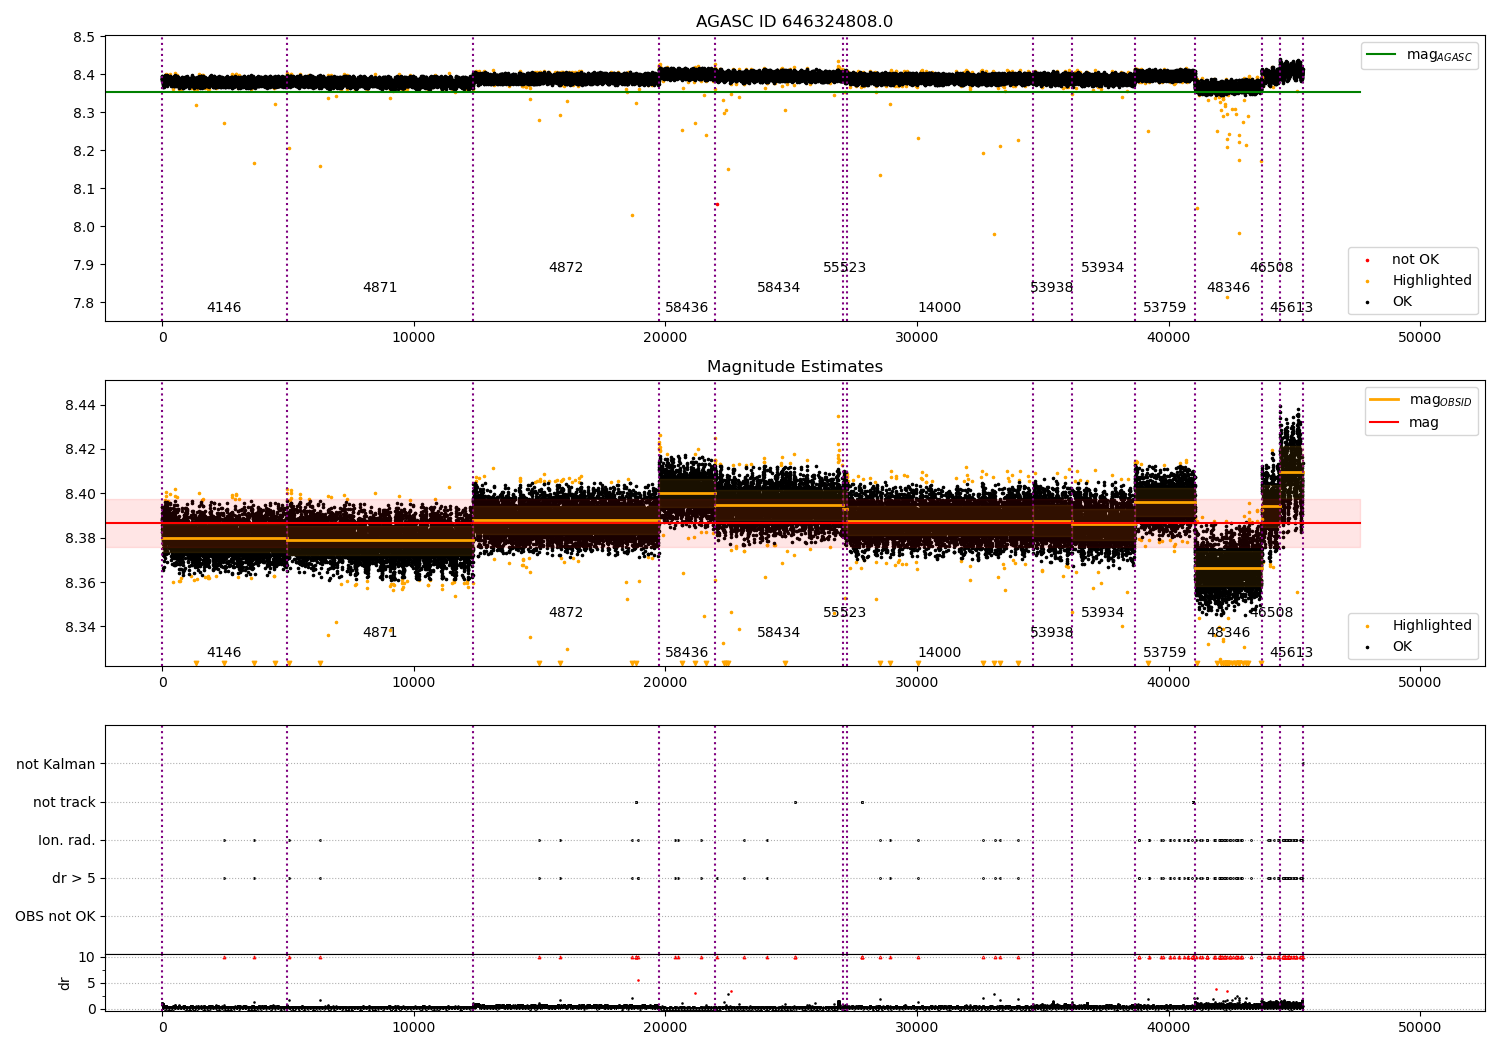Click "Highlighted" in the middle panel legend

tap(1431, 626)
